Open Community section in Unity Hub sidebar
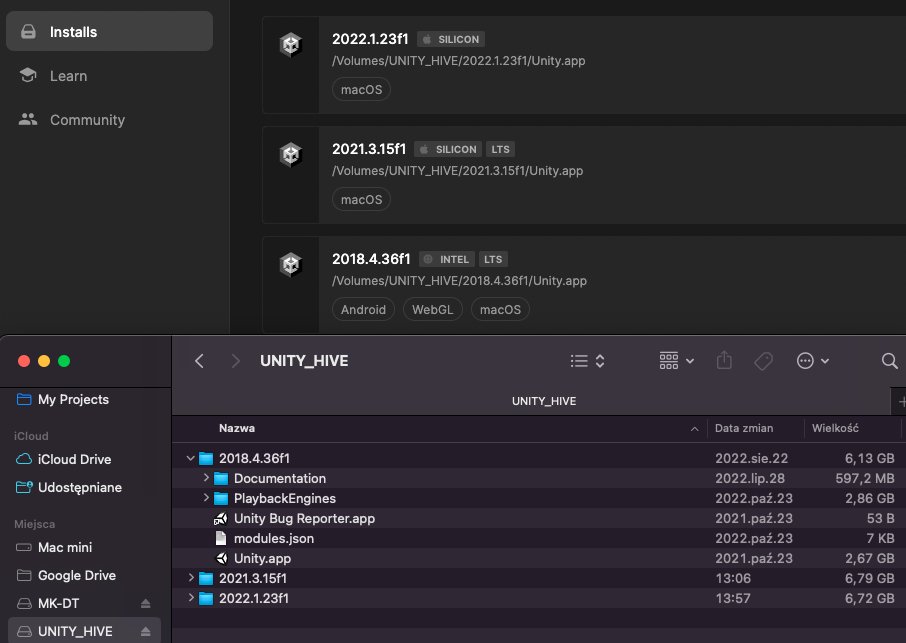Image resolution: width=906 pixels, height=643 pixels. [87, 120]
